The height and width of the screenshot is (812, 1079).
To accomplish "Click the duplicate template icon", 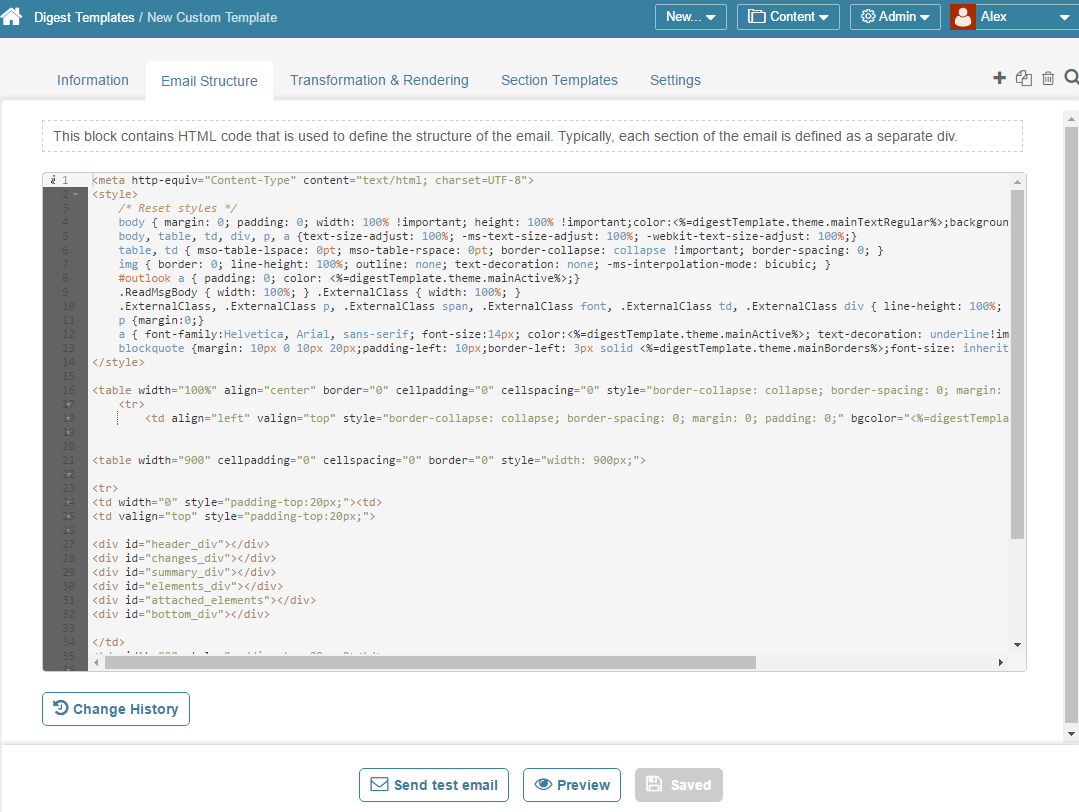I will (1023, 78).
